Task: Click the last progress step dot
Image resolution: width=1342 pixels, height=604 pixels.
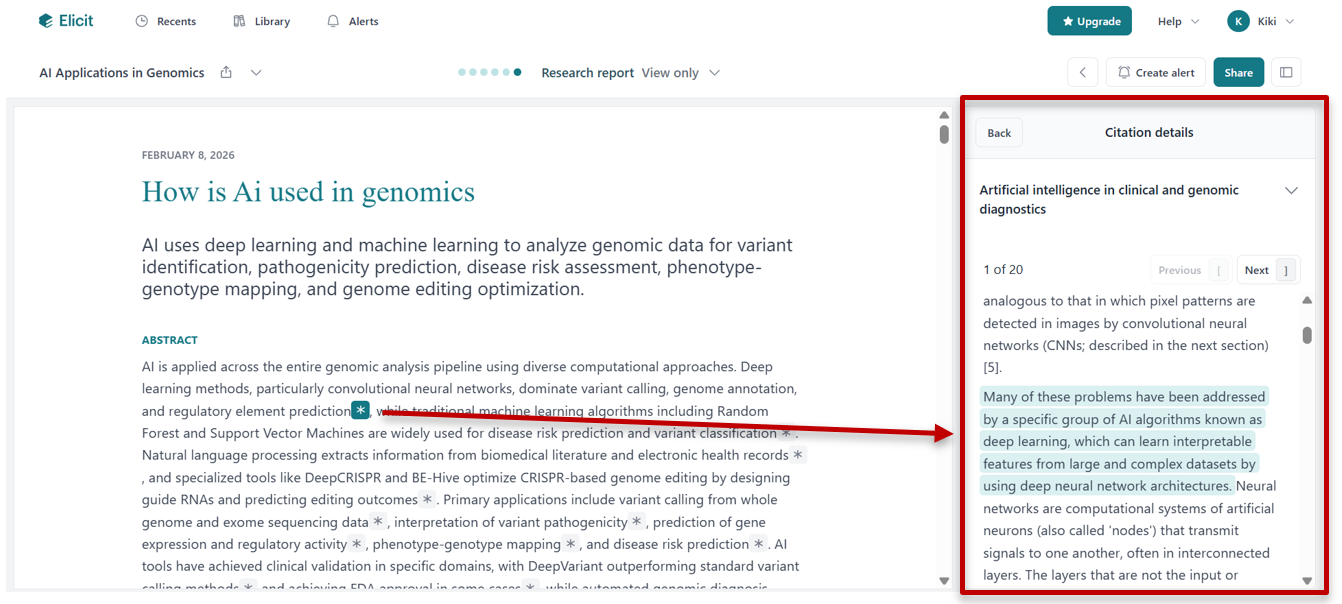Action: pyautogui.click(x=517, y=72)
